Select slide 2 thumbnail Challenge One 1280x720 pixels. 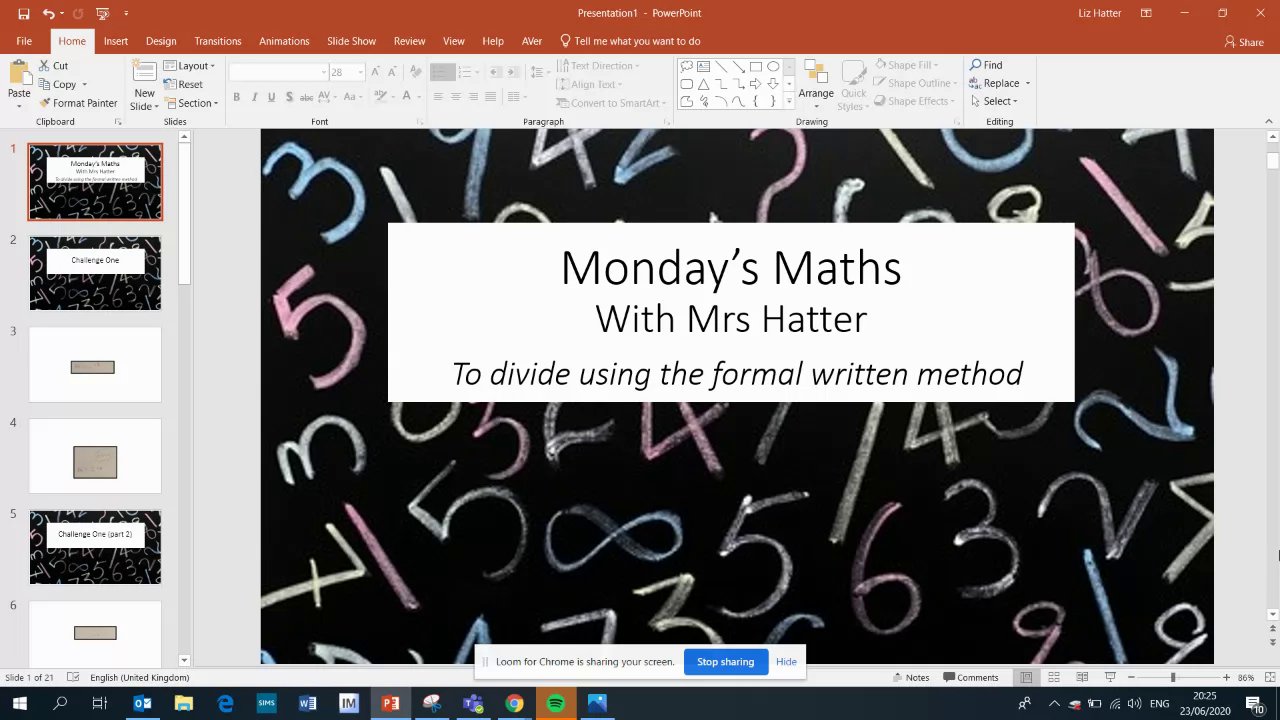click(x=95, y=273)
